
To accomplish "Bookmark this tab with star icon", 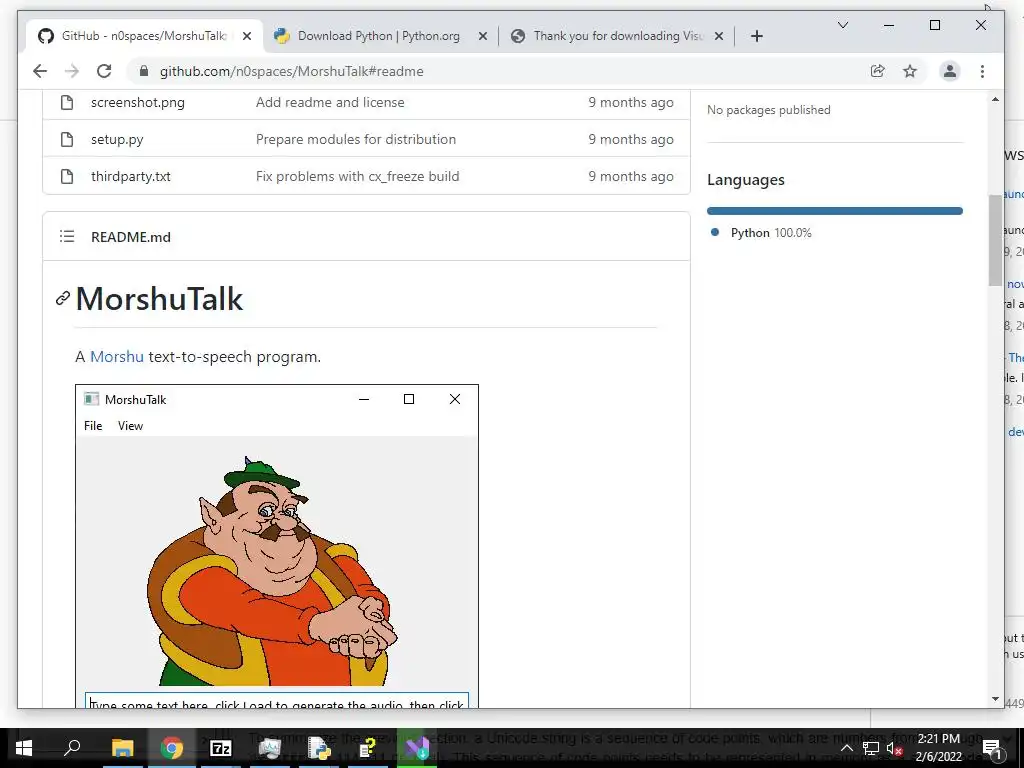I will [x=910, y=71].
